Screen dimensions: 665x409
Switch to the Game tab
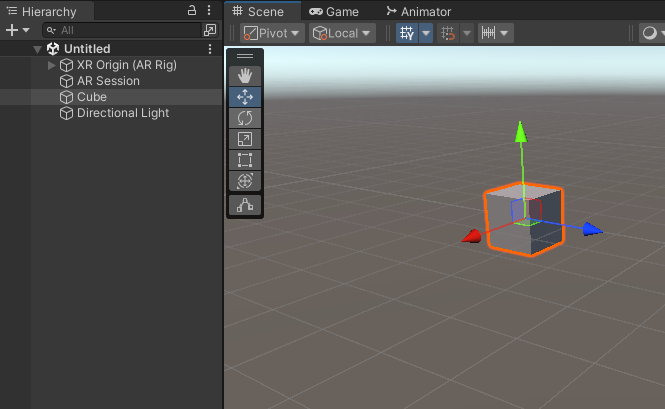pyautogui.click(x=334, y=12)
